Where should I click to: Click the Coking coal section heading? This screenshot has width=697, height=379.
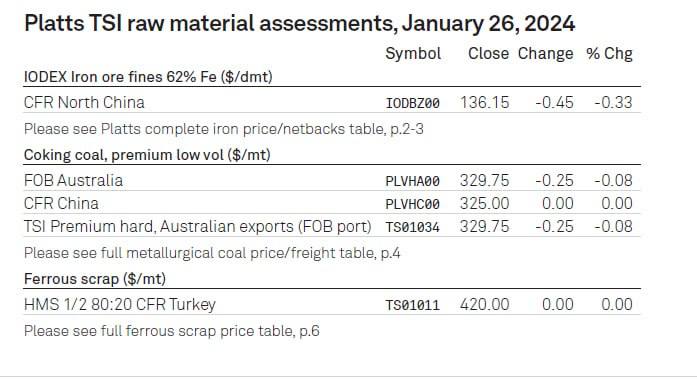click(x=147, y=155)
